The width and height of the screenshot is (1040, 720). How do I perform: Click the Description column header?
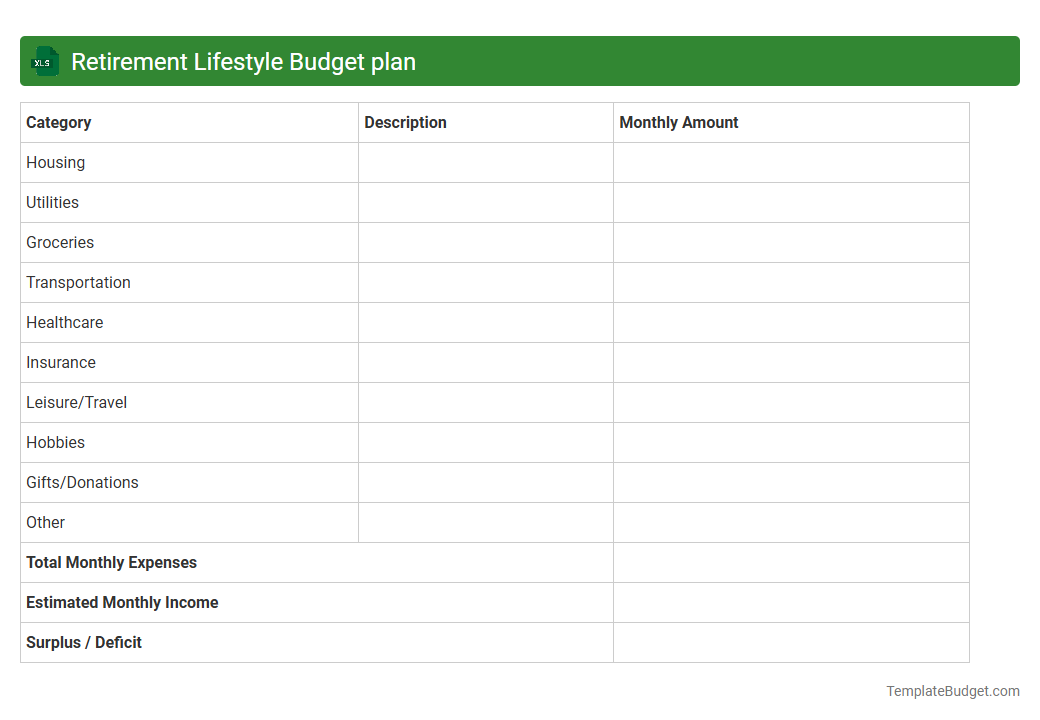(405, 122)
